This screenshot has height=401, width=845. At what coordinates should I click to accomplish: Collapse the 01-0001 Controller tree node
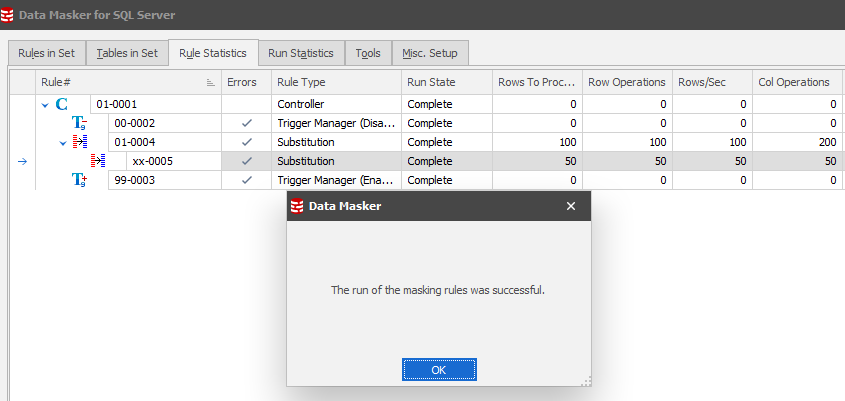coord(45,104)
